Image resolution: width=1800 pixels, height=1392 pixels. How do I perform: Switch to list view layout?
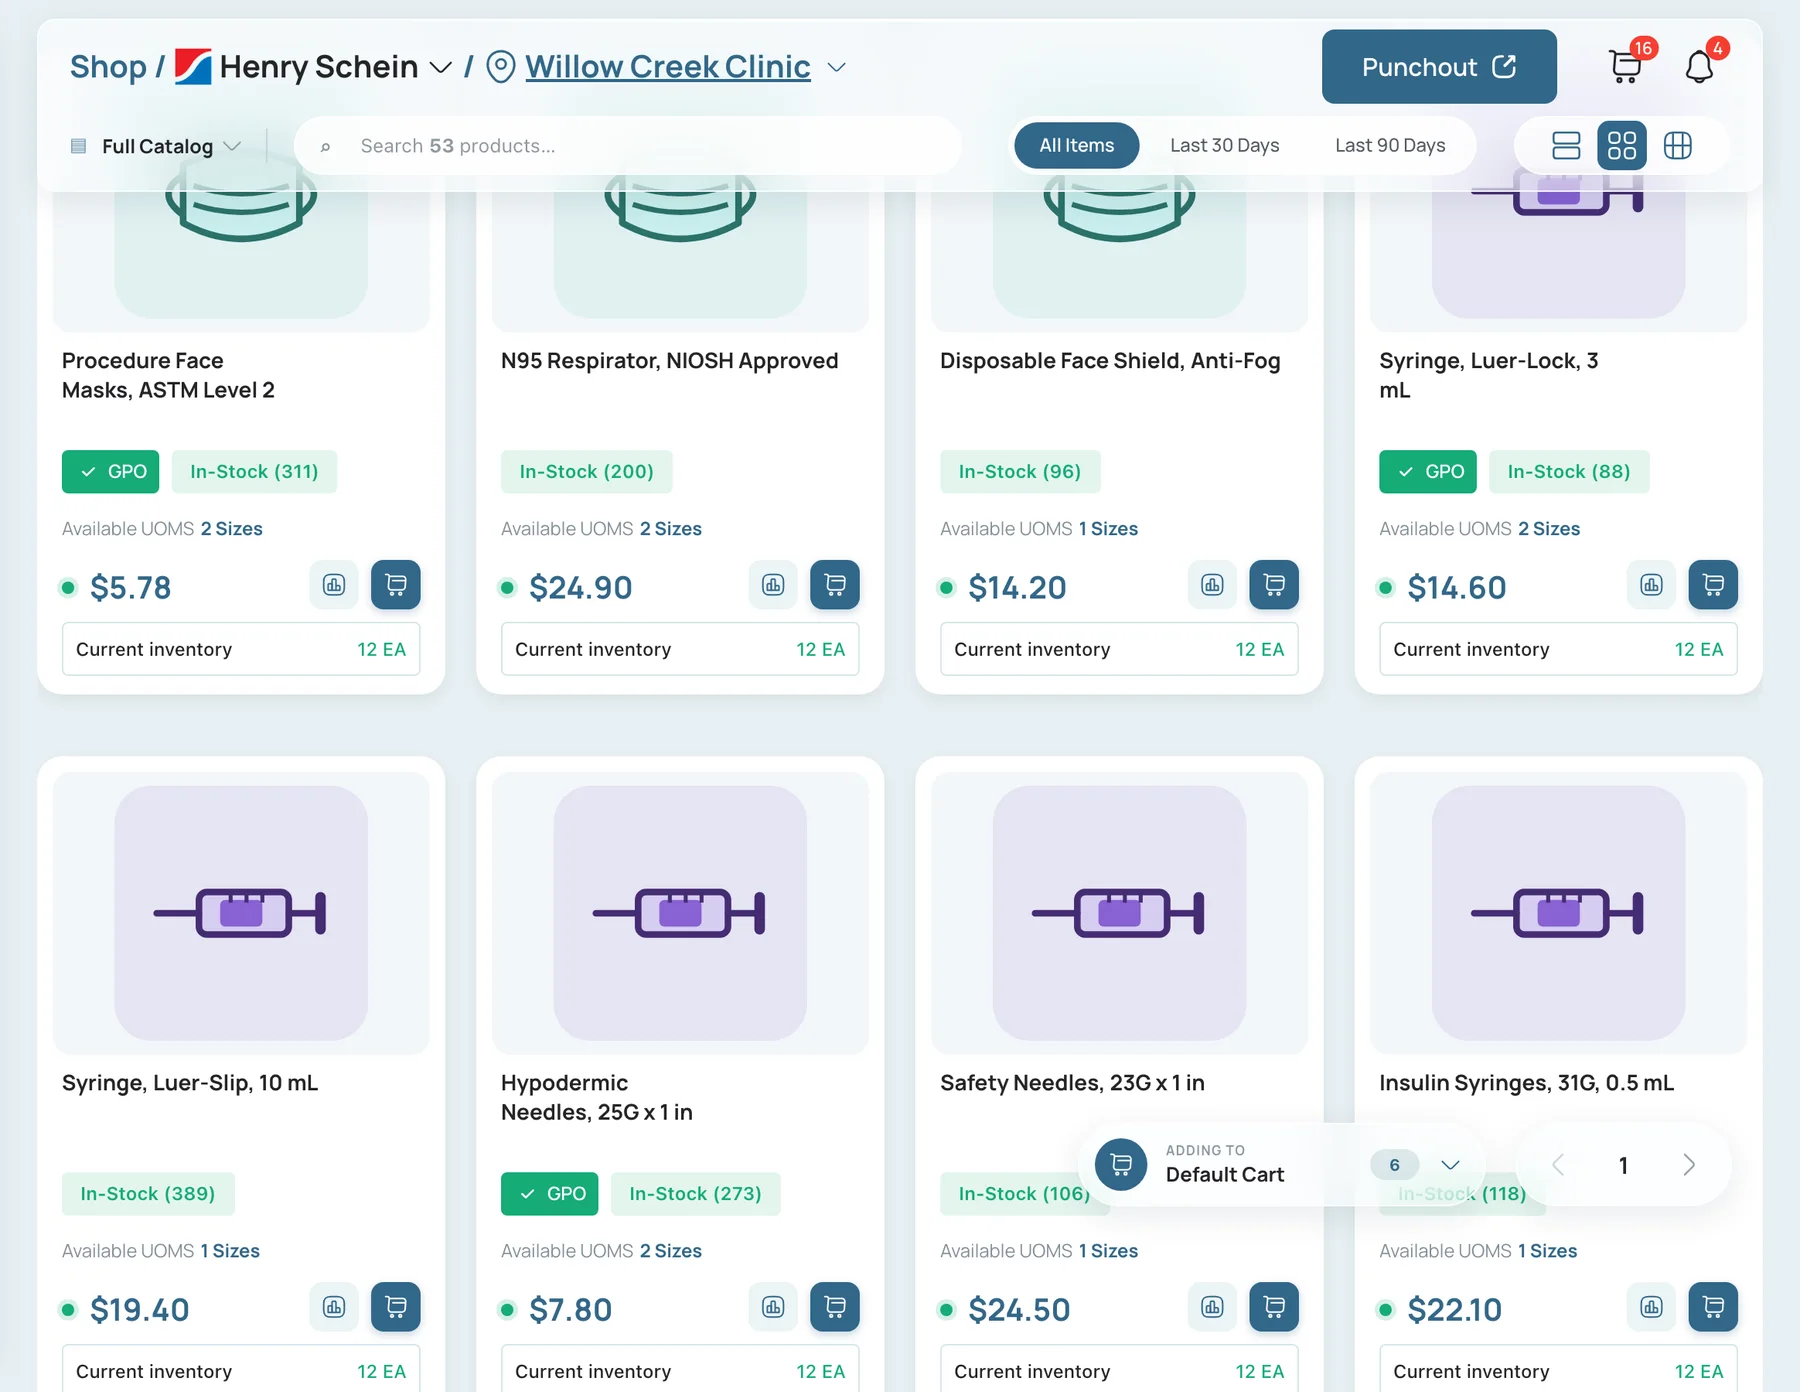1566,146
